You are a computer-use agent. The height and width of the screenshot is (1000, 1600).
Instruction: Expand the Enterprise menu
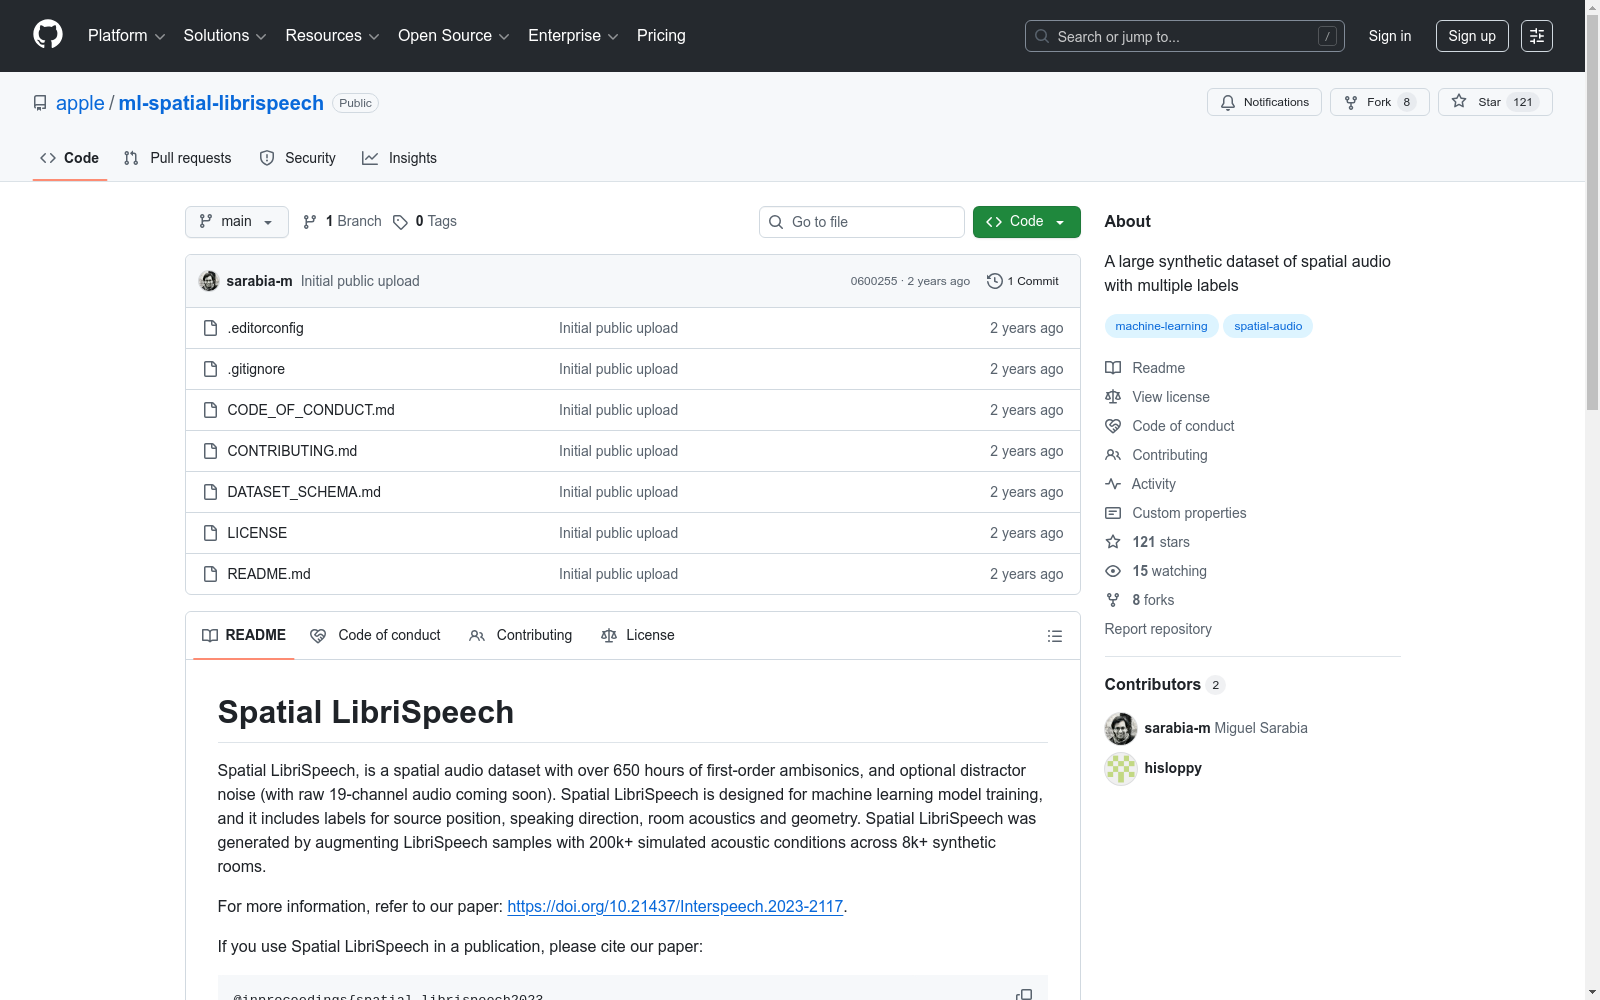click(x=573, y=36)
